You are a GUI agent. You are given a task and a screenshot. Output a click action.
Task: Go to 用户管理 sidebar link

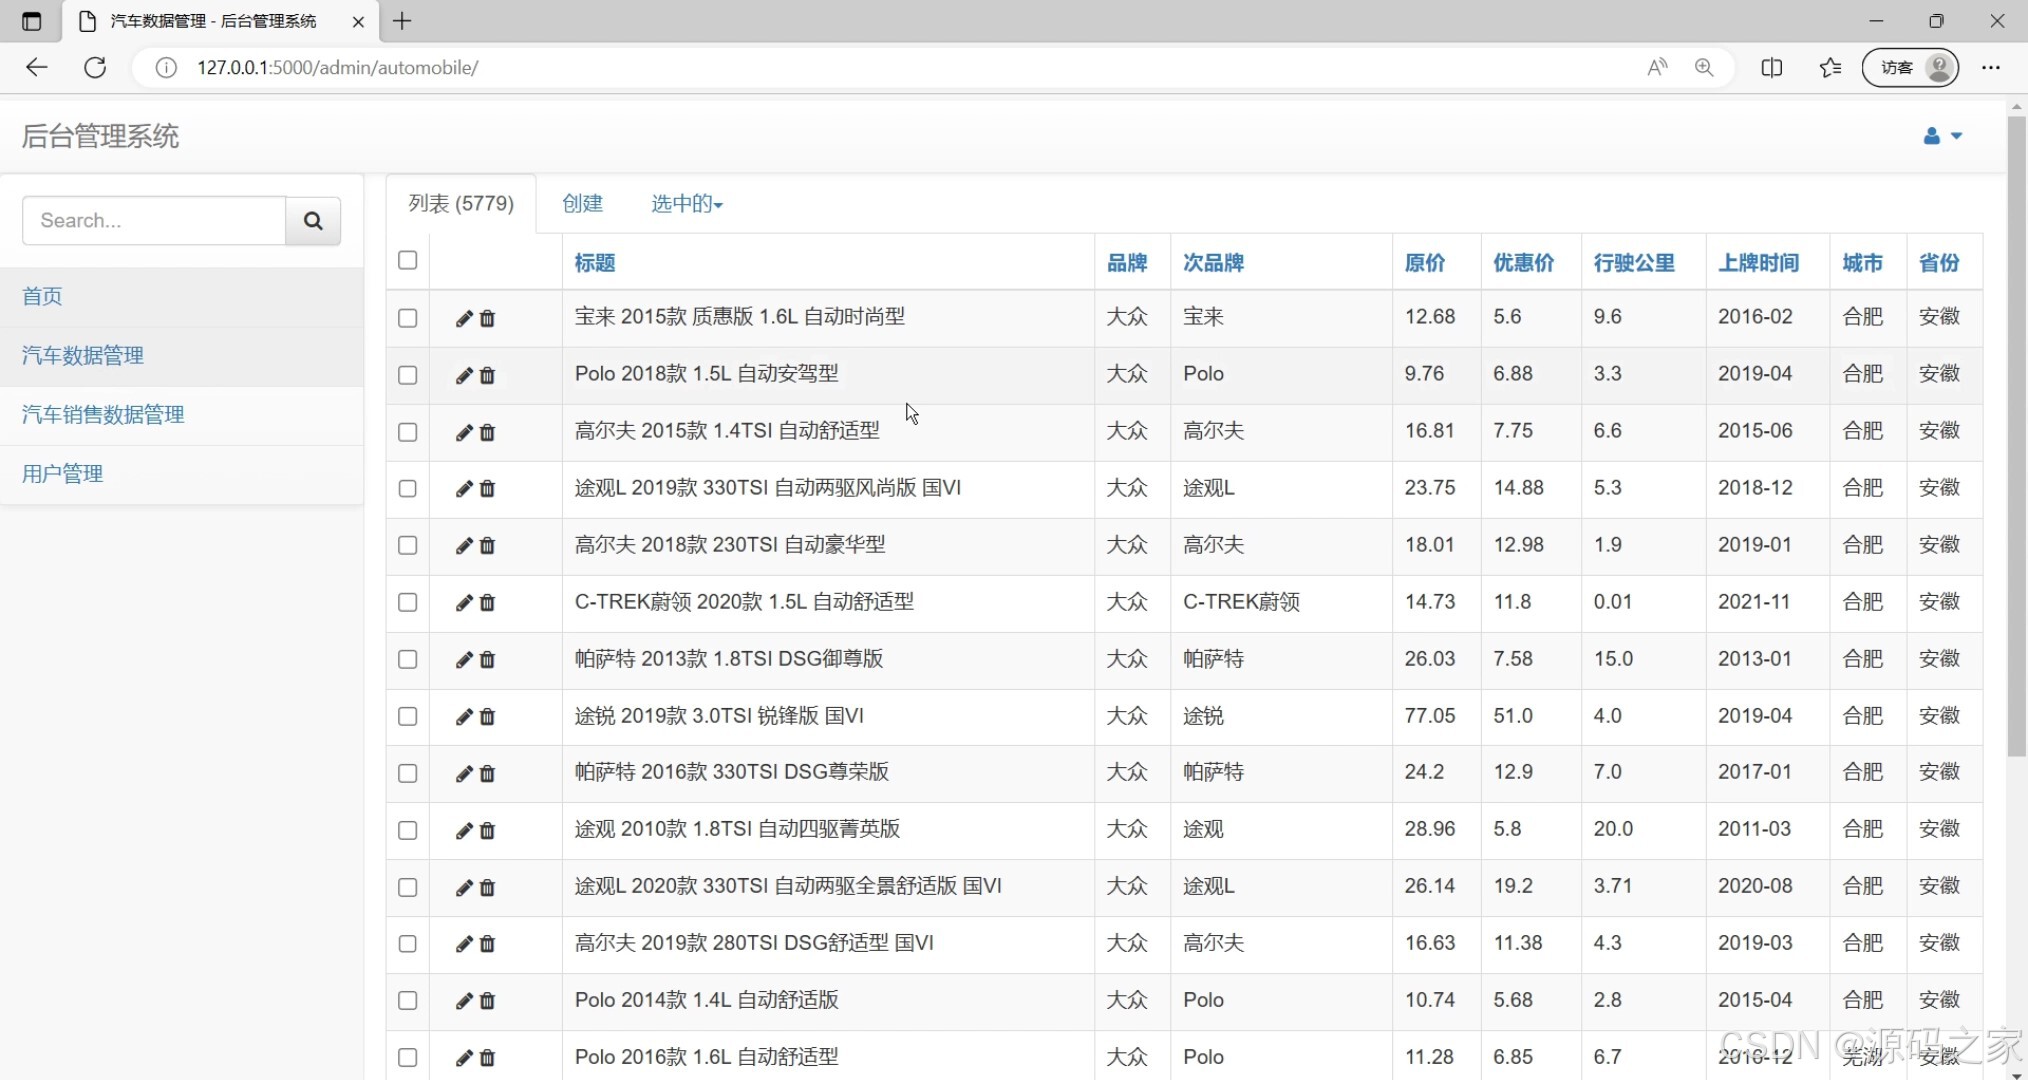63,474
